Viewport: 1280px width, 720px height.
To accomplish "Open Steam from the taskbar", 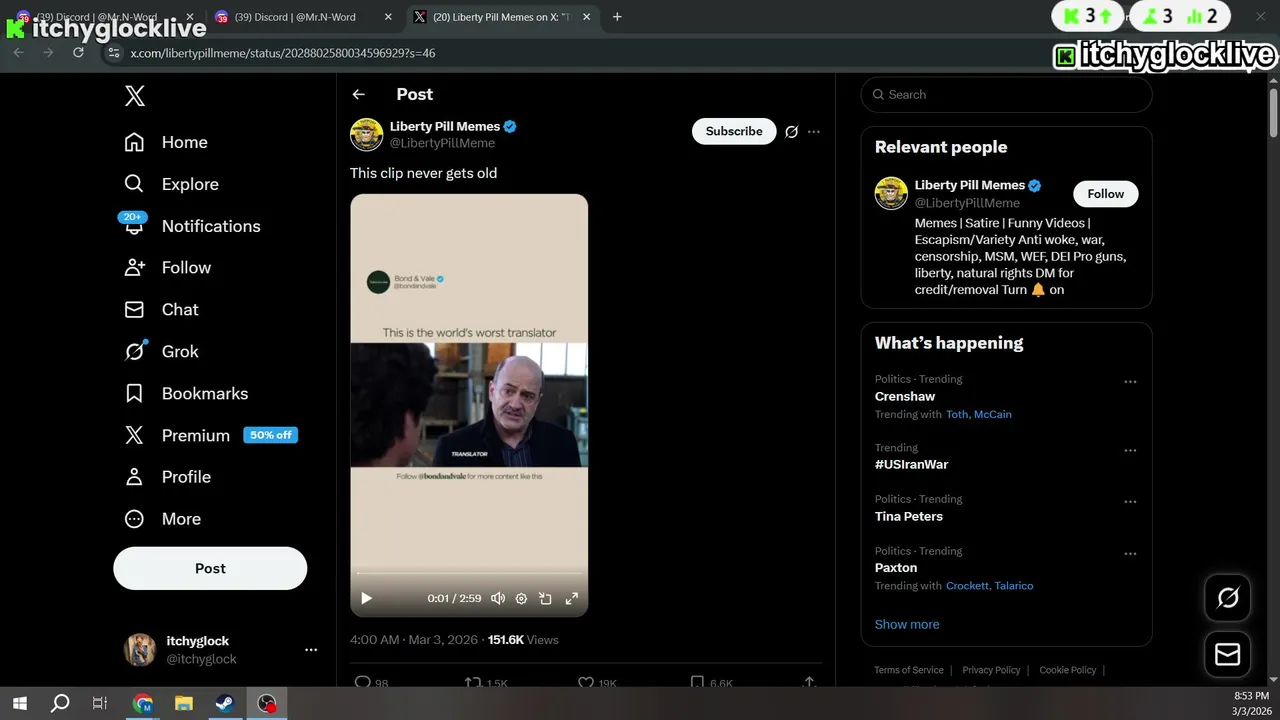I will [x=224, y=703].
